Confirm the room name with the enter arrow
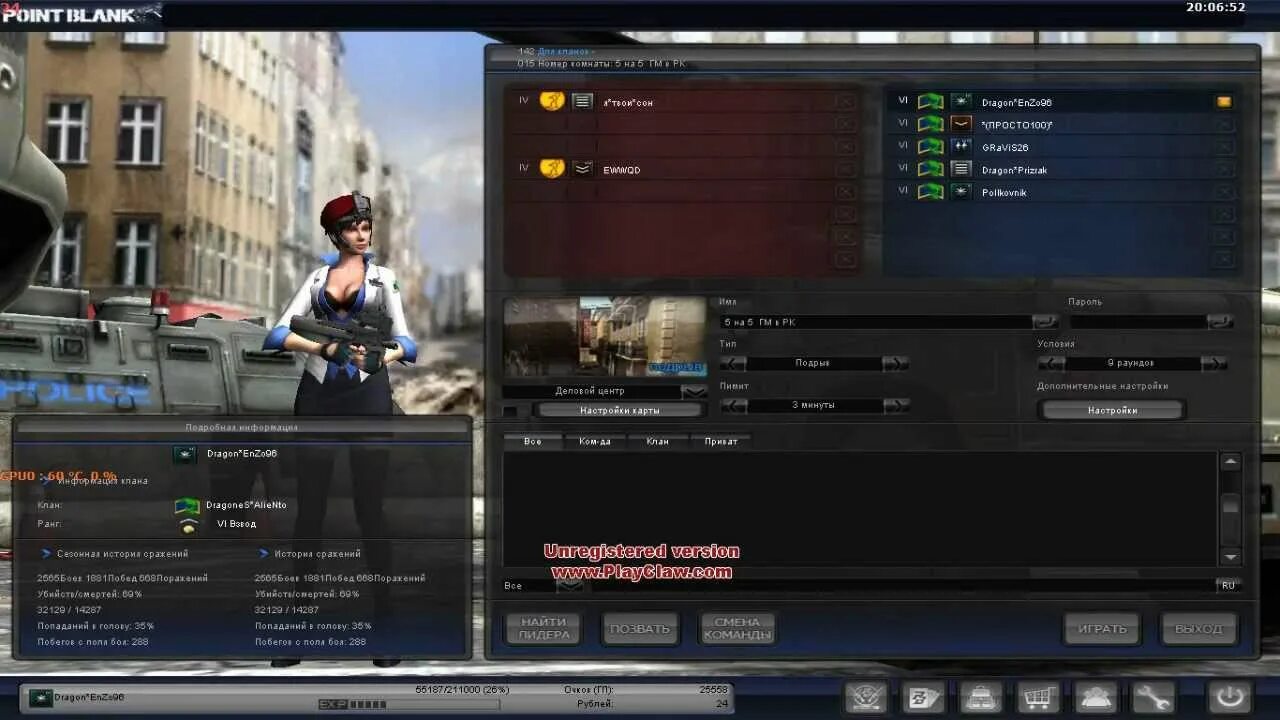The height and width of the screenshot is (720, 1280). pyautogui.click(x=1045, y=322)
